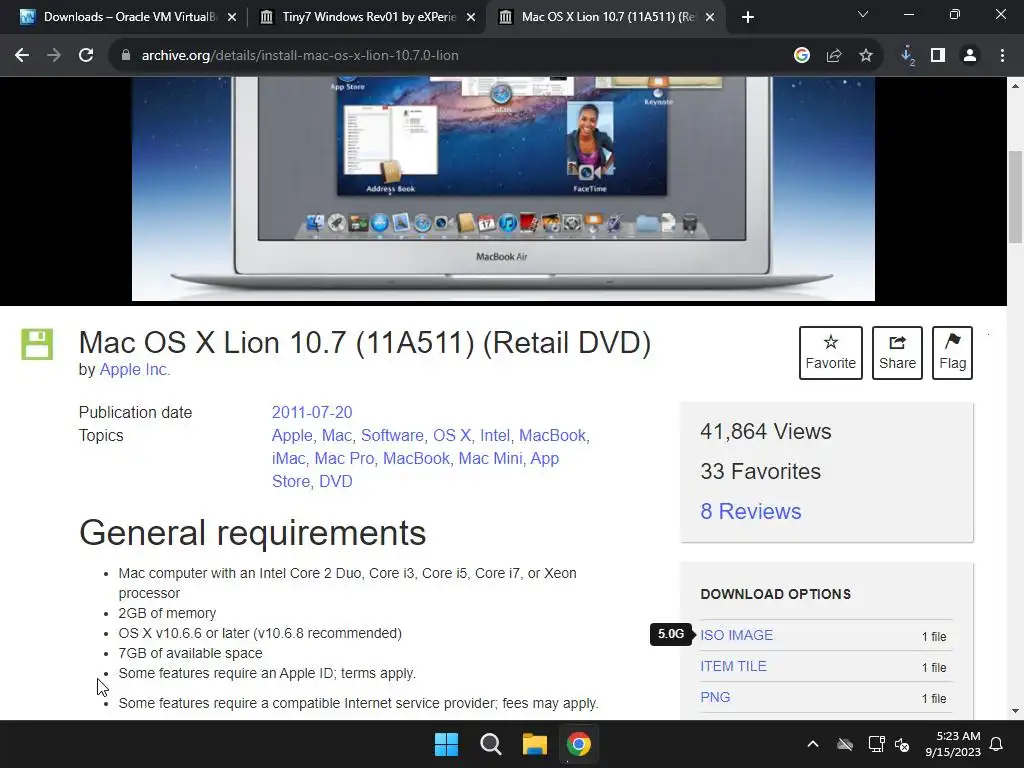Toggle the Chrome side panel
Image resolution: width=1024 pixels, height=768 pixels.
click(x=938, y=56)
